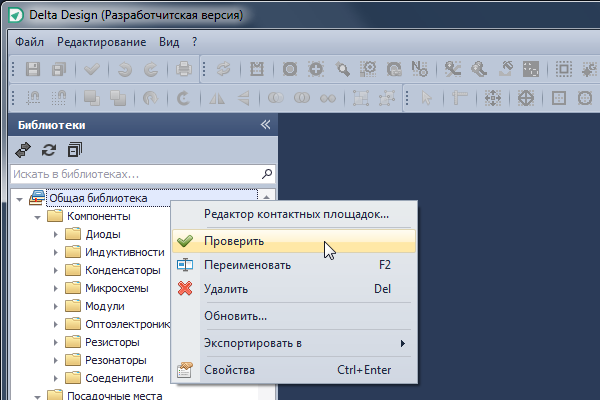600x400 pixels.
Task: Expand the Диоды folder node
Action: [x=58, y=235]
